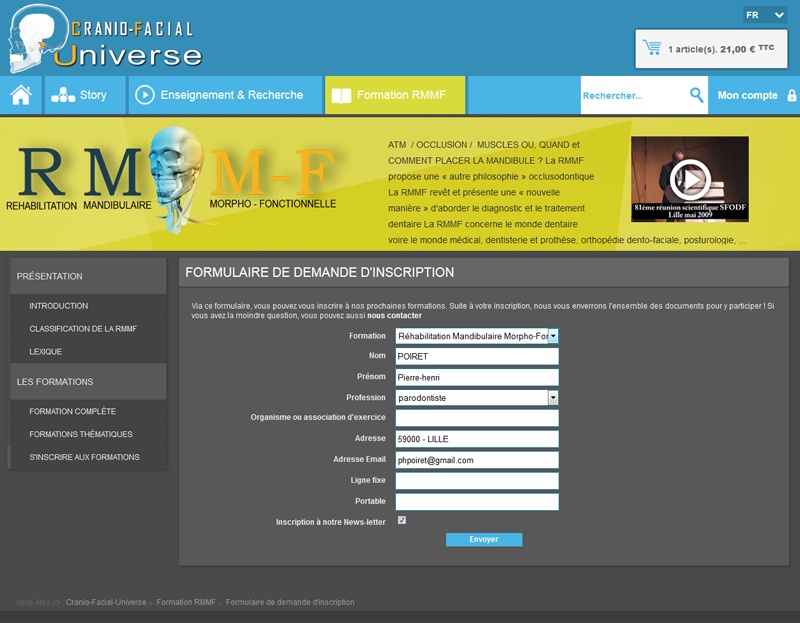Screen dimensions: 800x623
Task: Click the Story molecule icon
Action: coord(63,95)
